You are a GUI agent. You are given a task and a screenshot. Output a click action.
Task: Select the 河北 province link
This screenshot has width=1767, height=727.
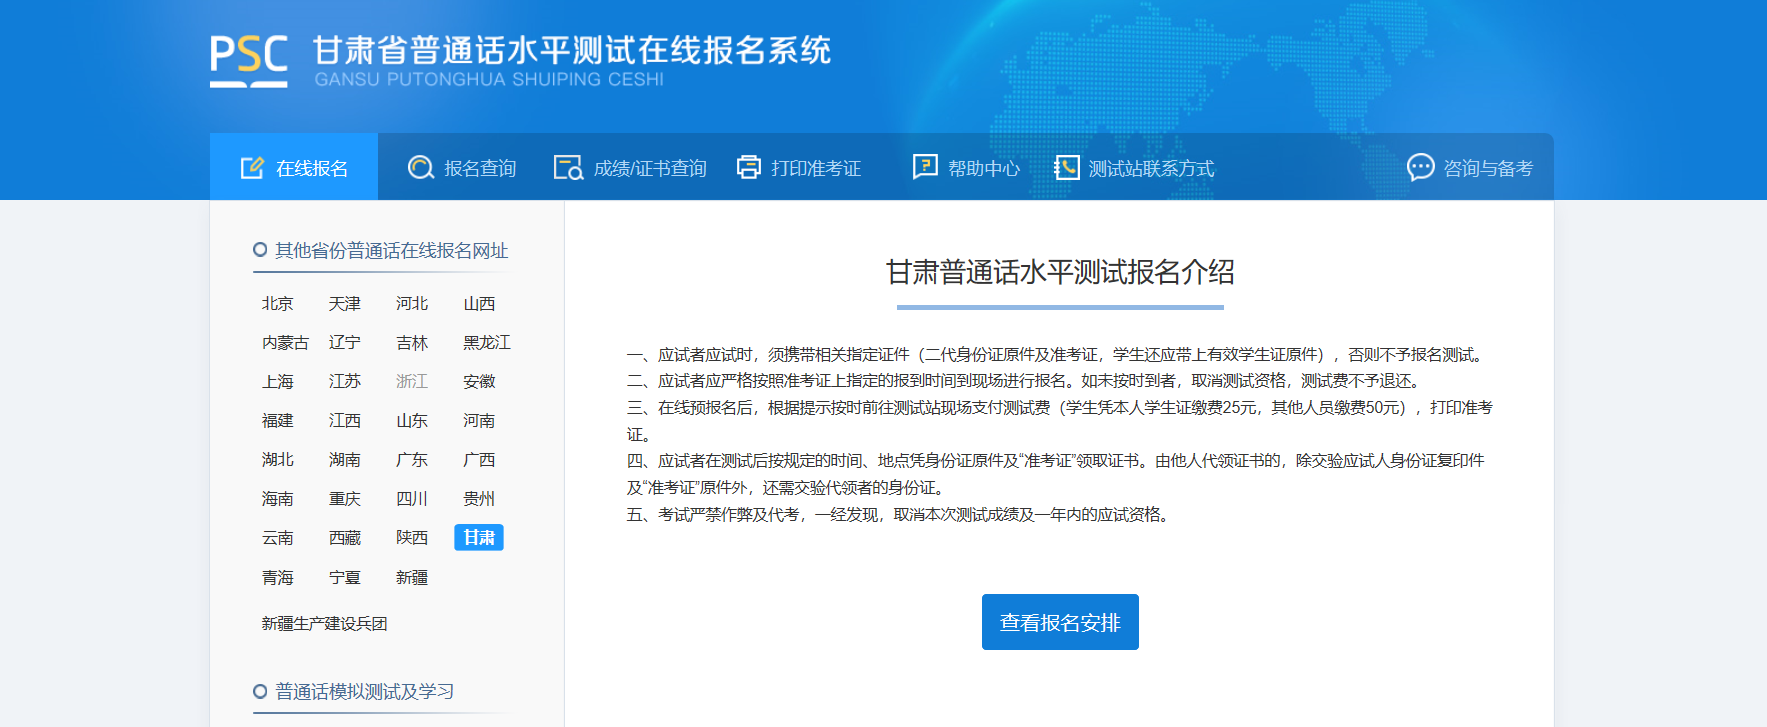(x=412, y=303)
